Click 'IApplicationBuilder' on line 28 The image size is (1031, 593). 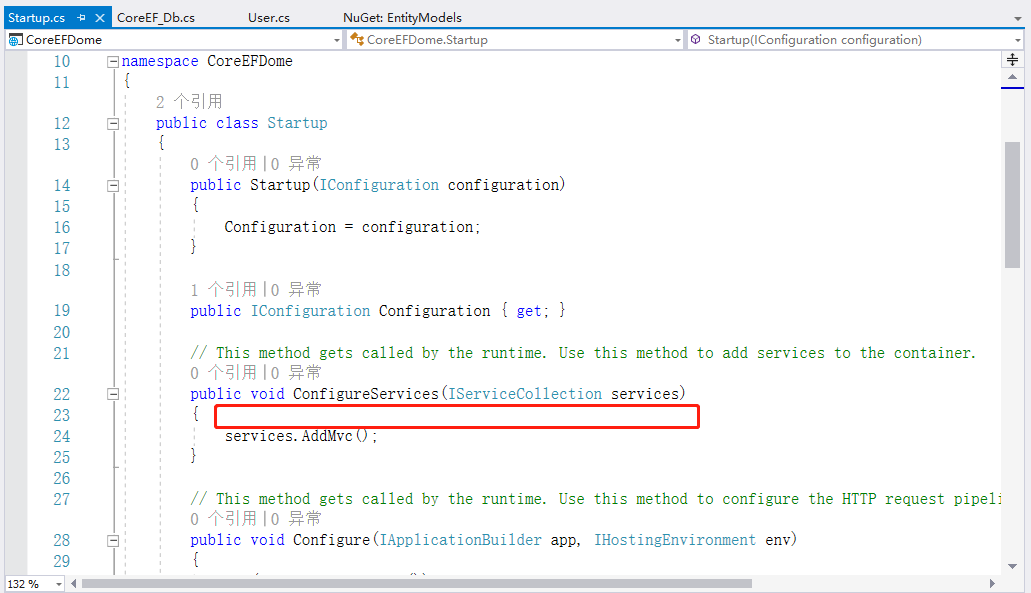click(x=460, y=540)
